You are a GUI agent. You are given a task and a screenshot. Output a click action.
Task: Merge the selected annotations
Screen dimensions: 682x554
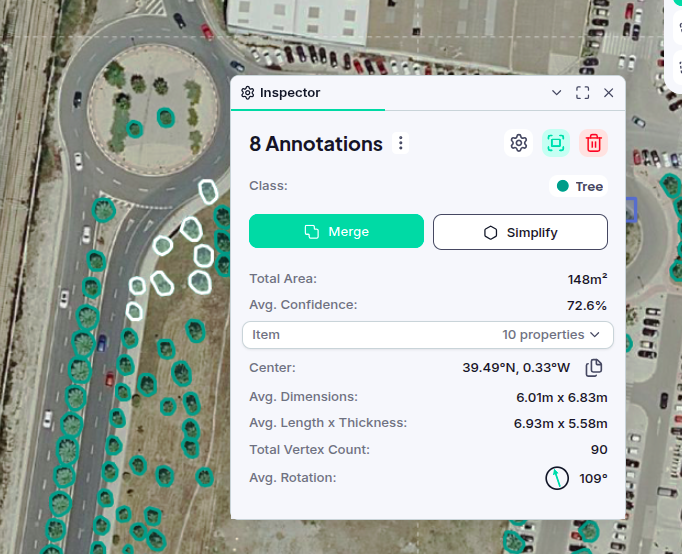point(336,231)
